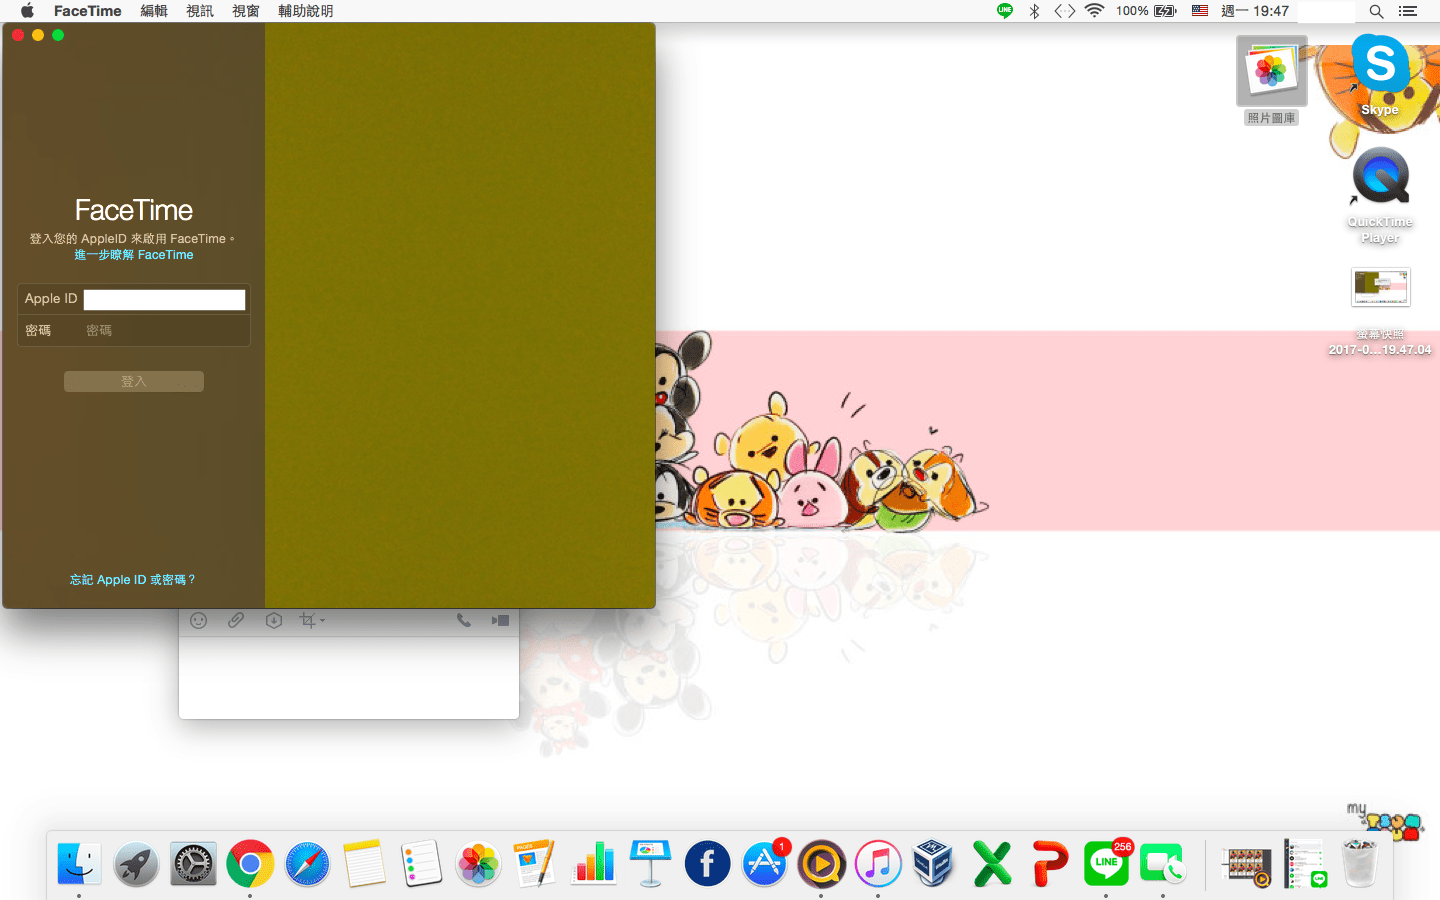Expand the markup options dropdown arrow
The height and width of the screenshot is (900, 1440).
[x=322, y=620]
